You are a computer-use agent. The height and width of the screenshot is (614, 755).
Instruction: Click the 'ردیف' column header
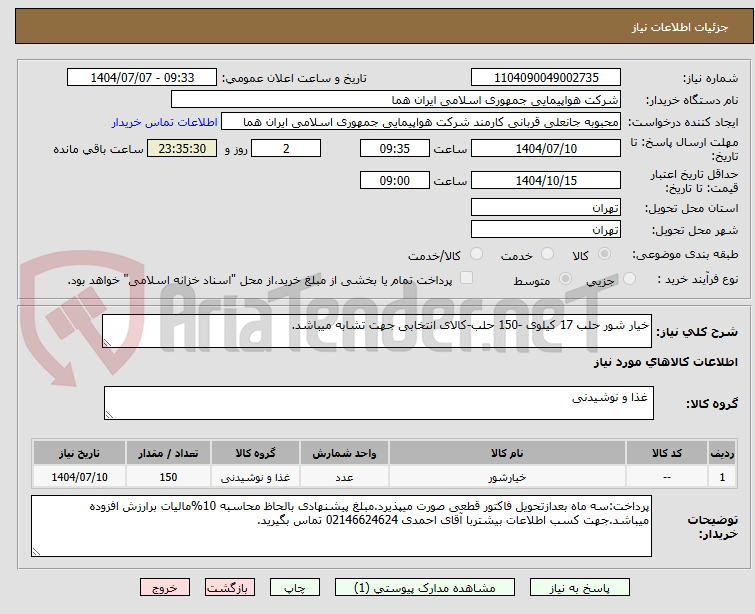[x=722, y=453]
